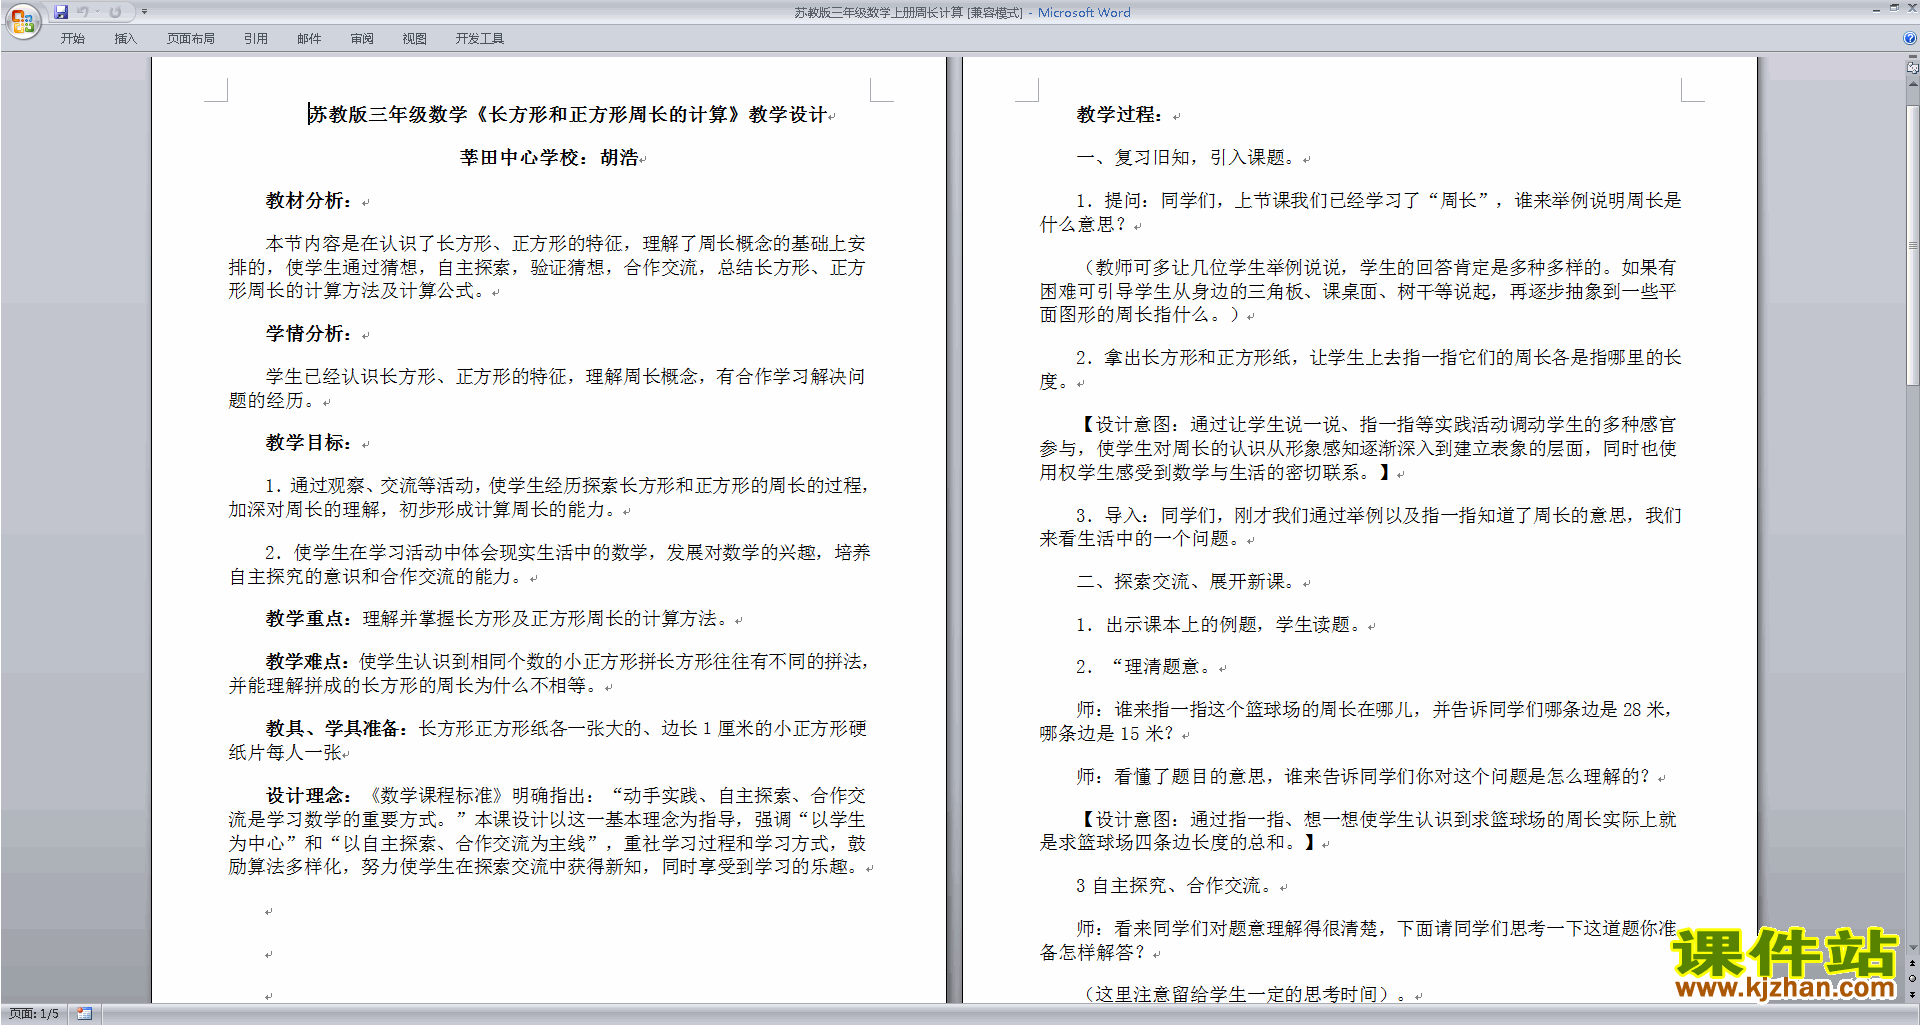Open Word Help with the question mark icon
Image resolution: width=1920 pixels, height=1025 pixels.
[x=1910, y=38]
